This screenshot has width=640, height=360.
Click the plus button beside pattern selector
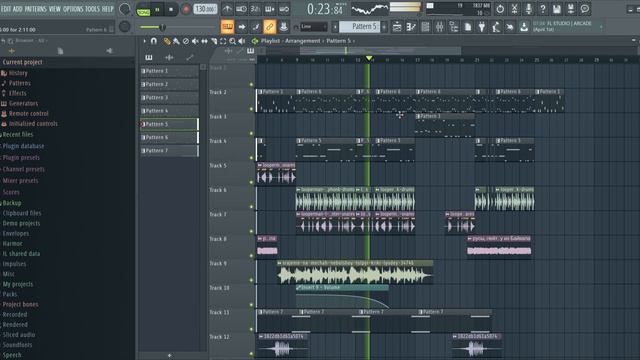[384, 27]
